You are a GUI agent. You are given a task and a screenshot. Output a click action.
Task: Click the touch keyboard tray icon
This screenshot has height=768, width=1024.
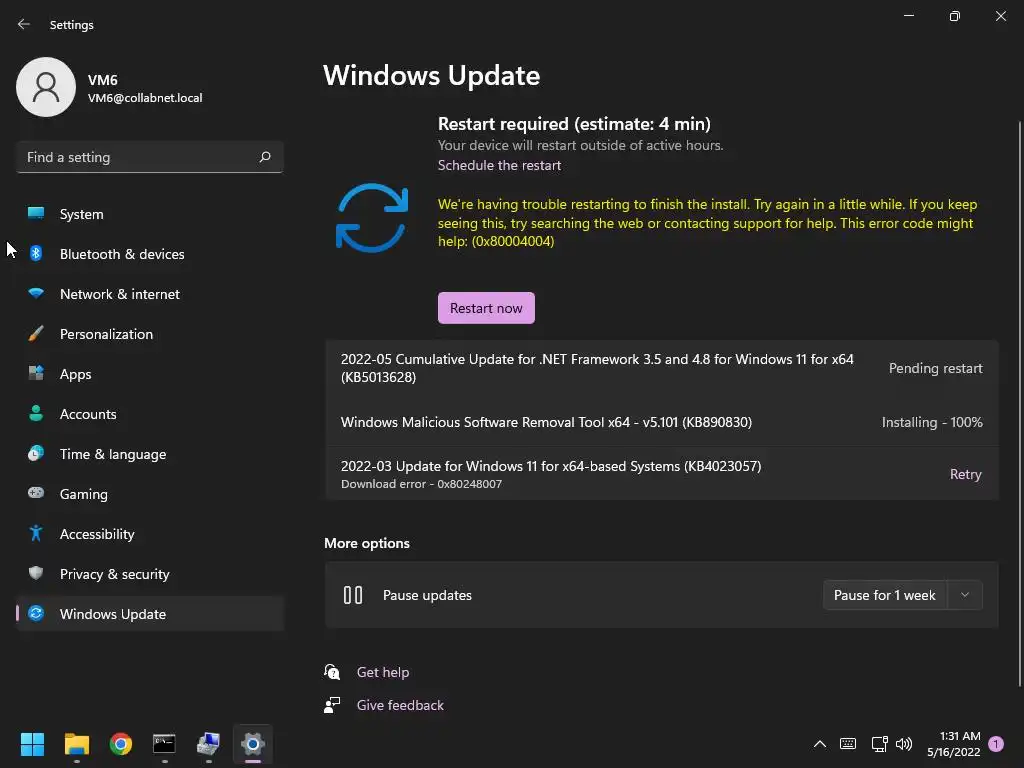coord(848,744)
